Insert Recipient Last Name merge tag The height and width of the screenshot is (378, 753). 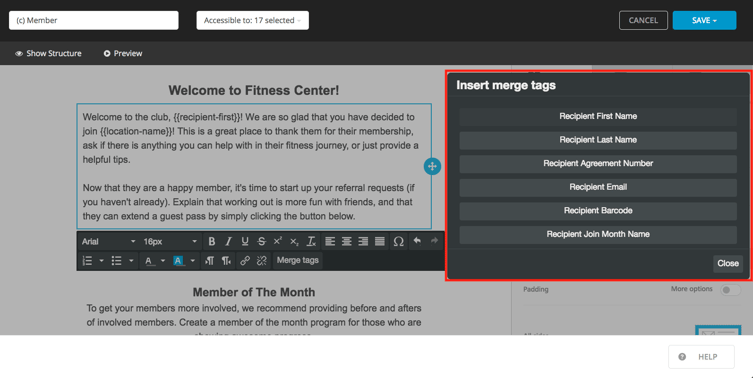coord(598,140)
